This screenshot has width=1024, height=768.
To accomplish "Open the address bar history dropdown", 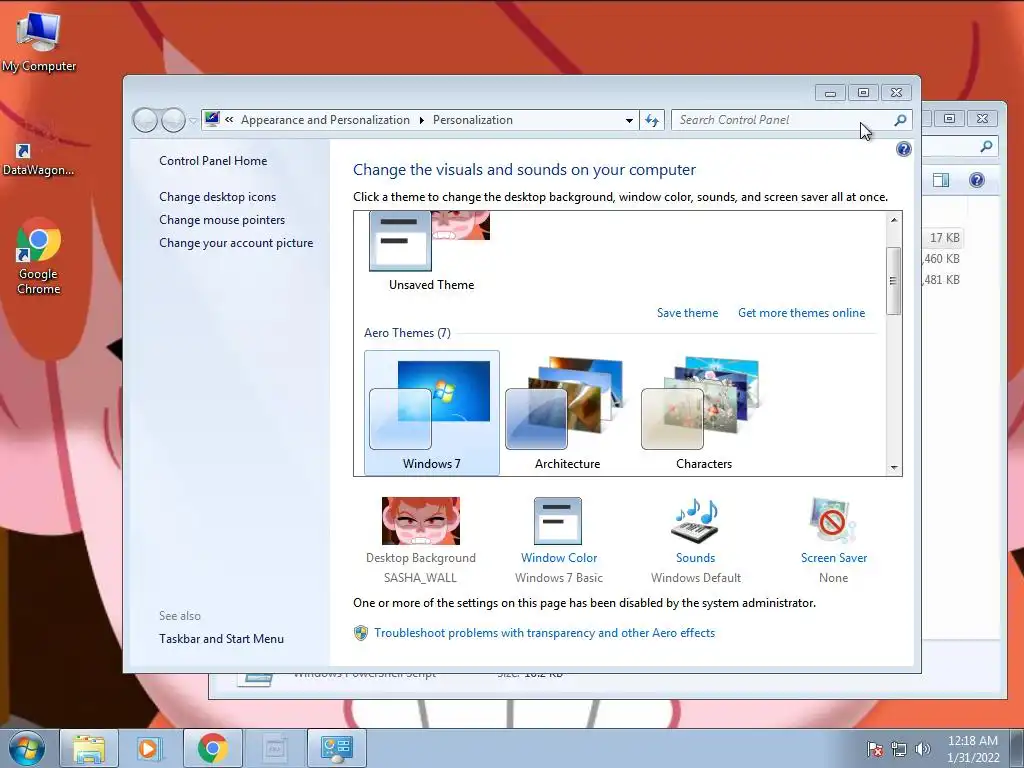I will [629, 120].
